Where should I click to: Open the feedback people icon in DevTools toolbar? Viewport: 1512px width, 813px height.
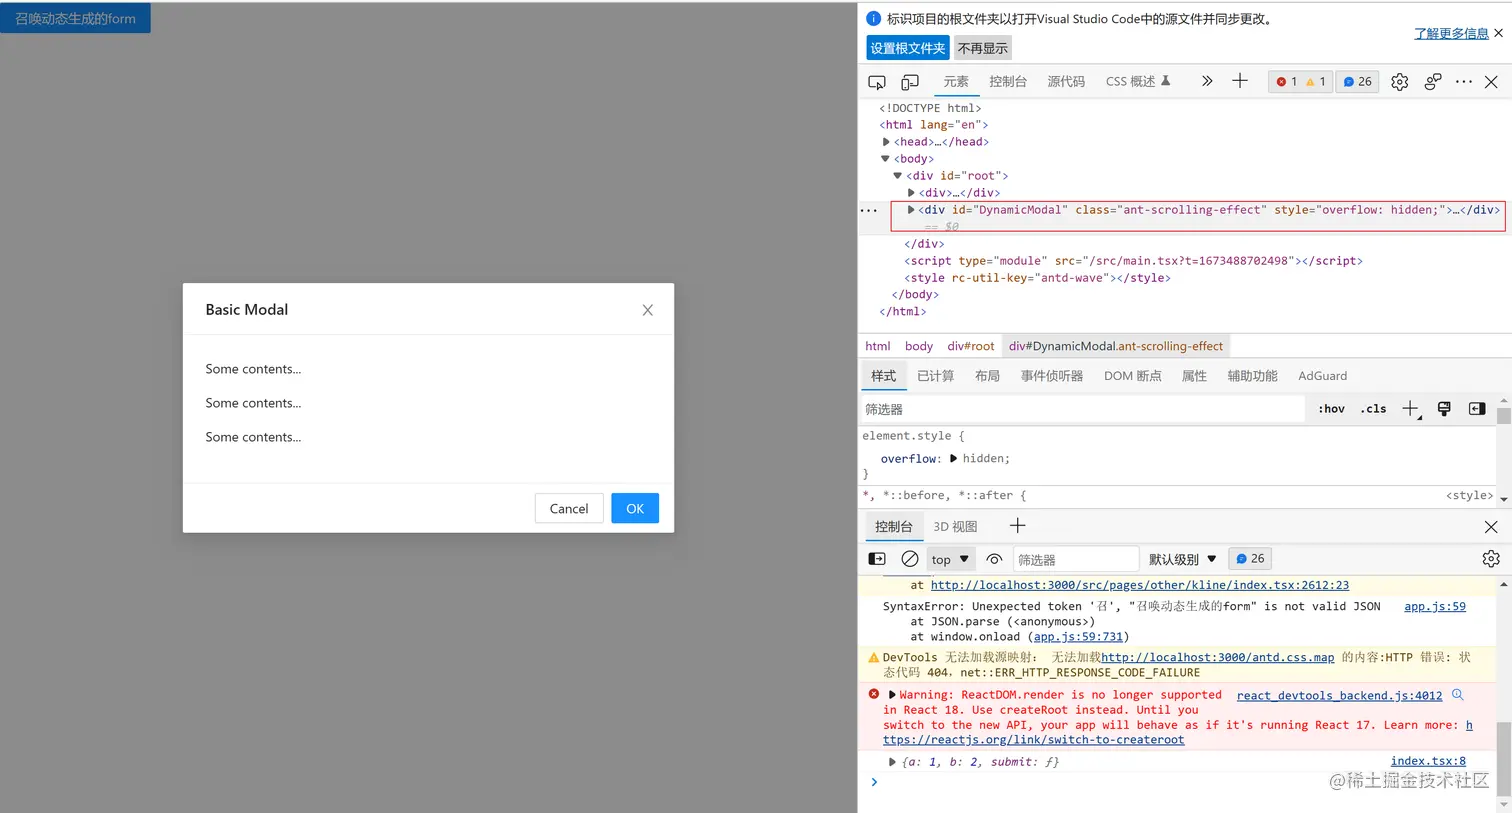coord(1433,82)
